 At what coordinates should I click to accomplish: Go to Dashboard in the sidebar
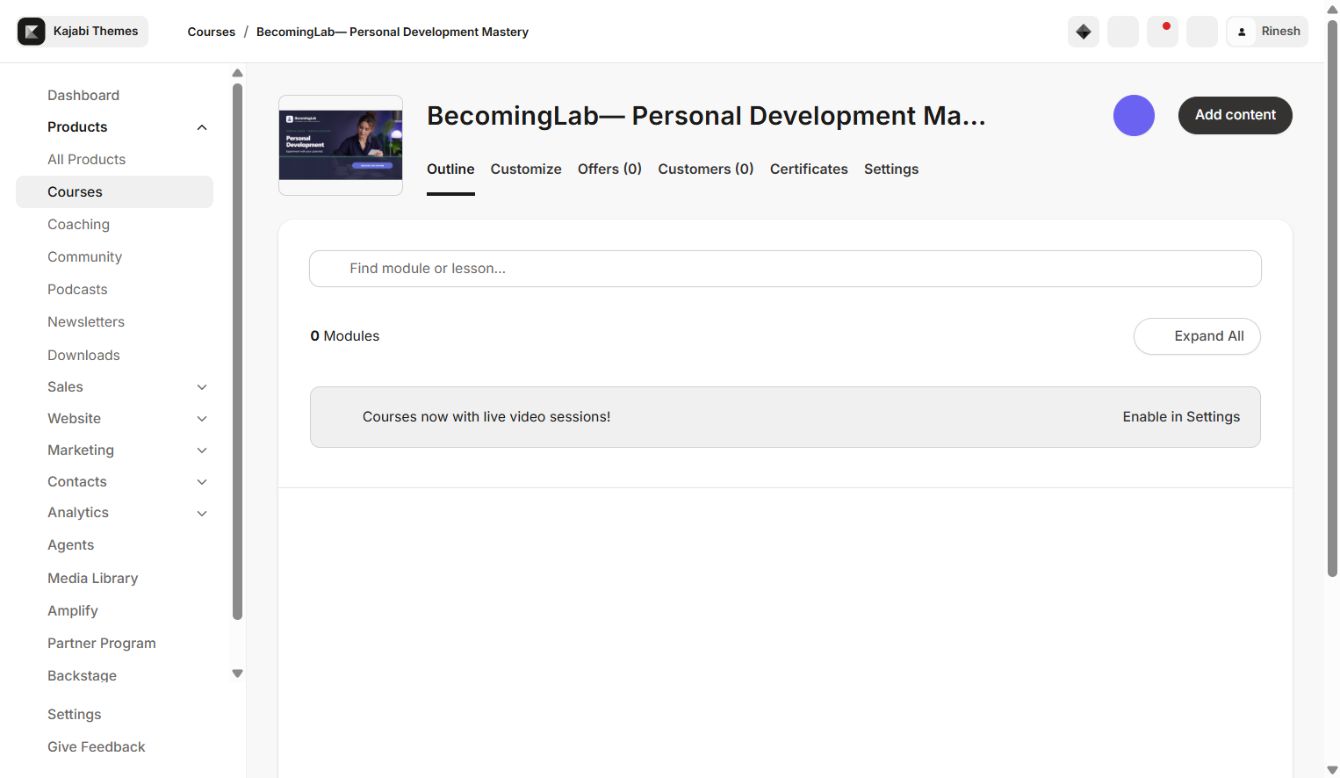click(83, 95)
